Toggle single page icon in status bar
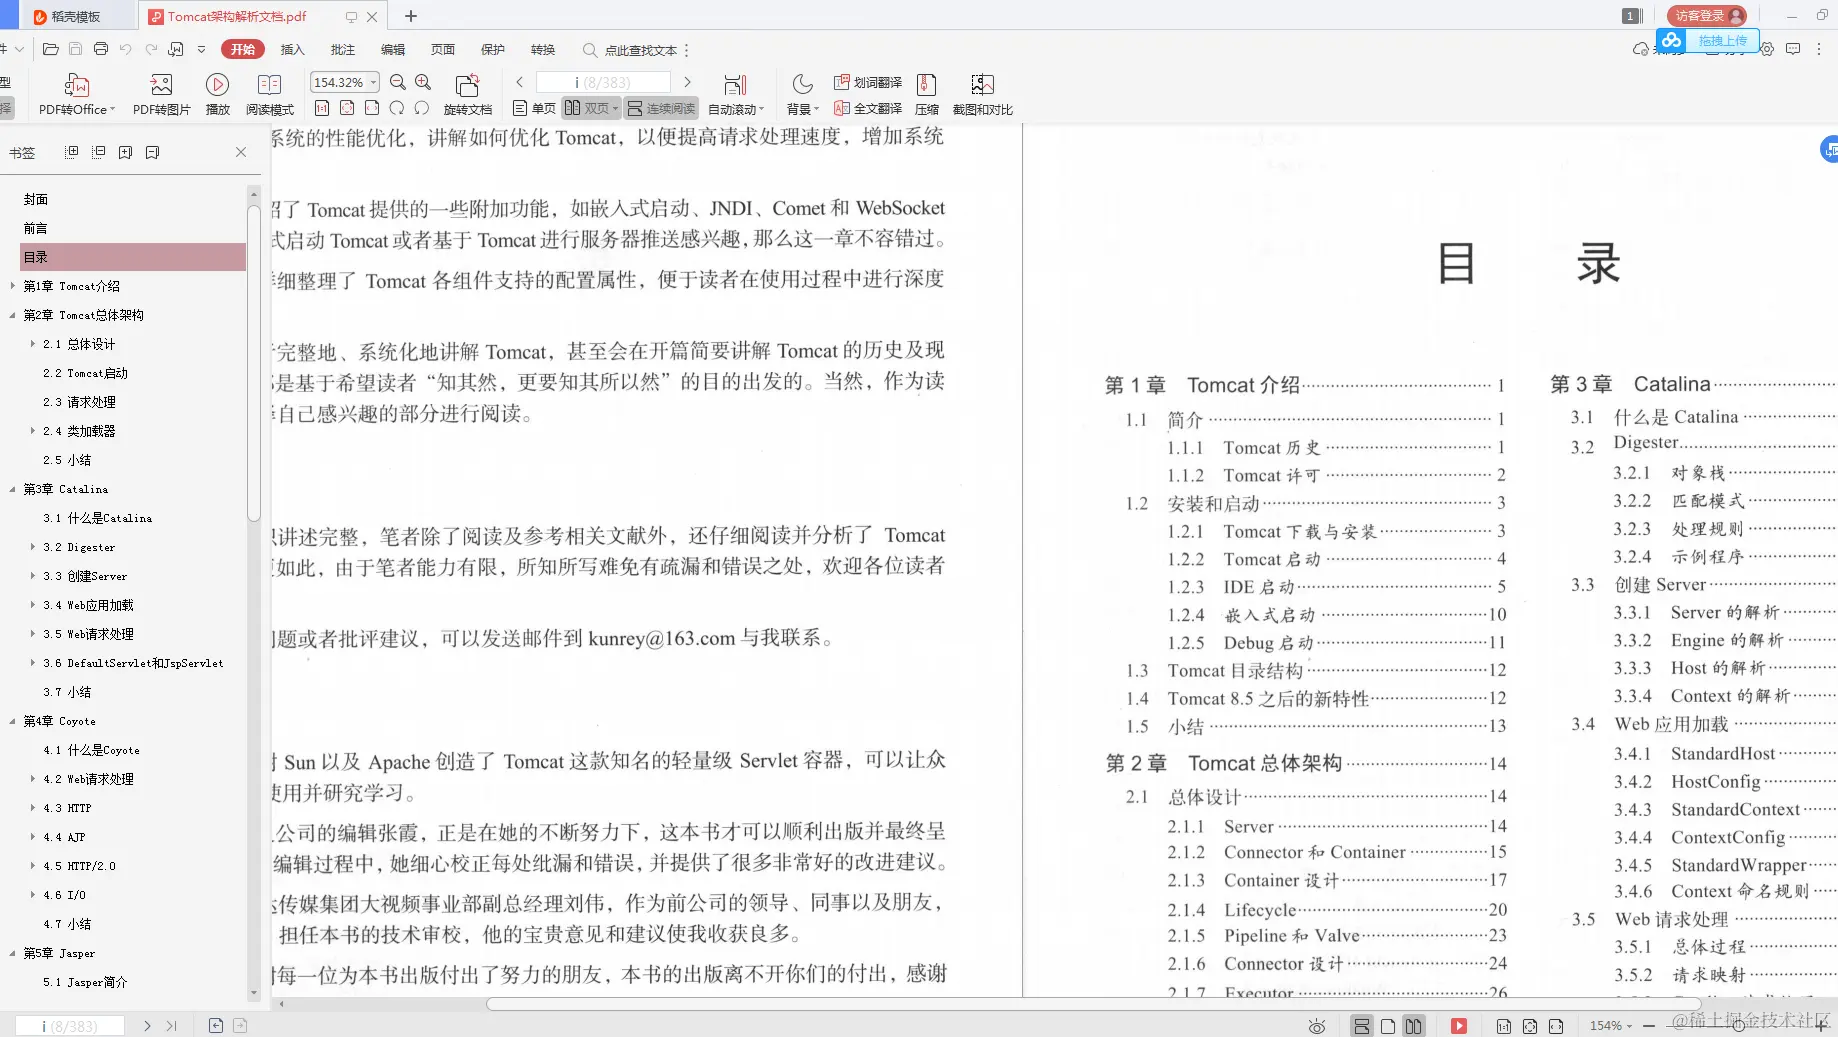 point(1388,1026)
